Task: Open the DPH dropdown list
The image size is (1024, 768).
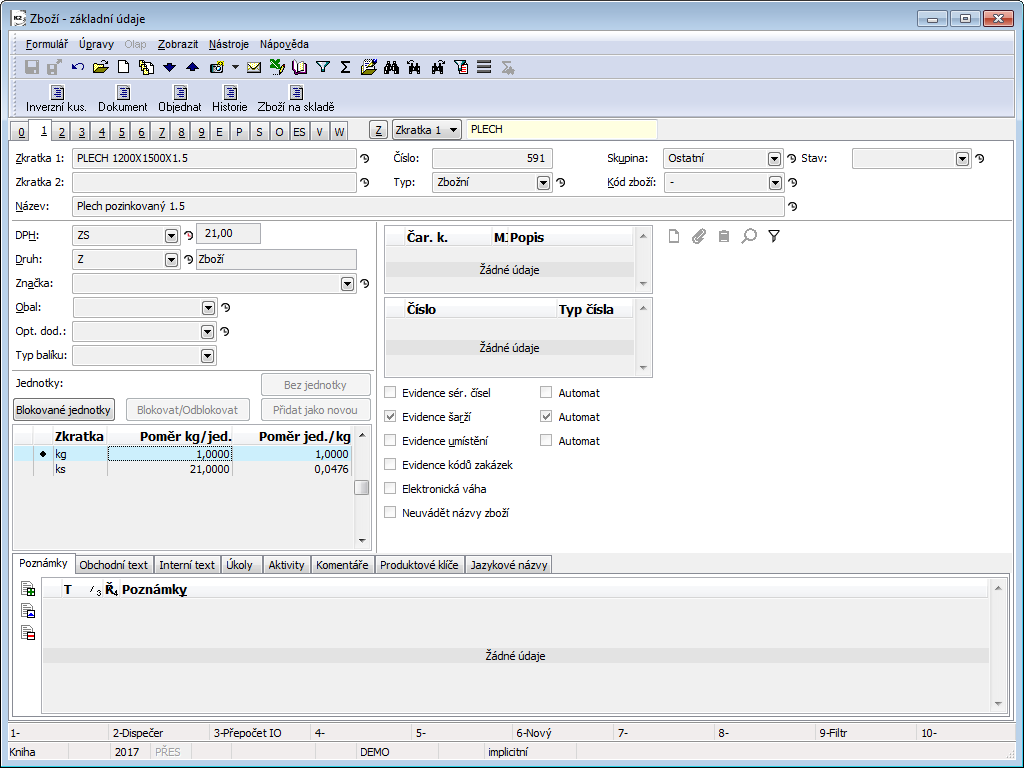Action: 171,236
